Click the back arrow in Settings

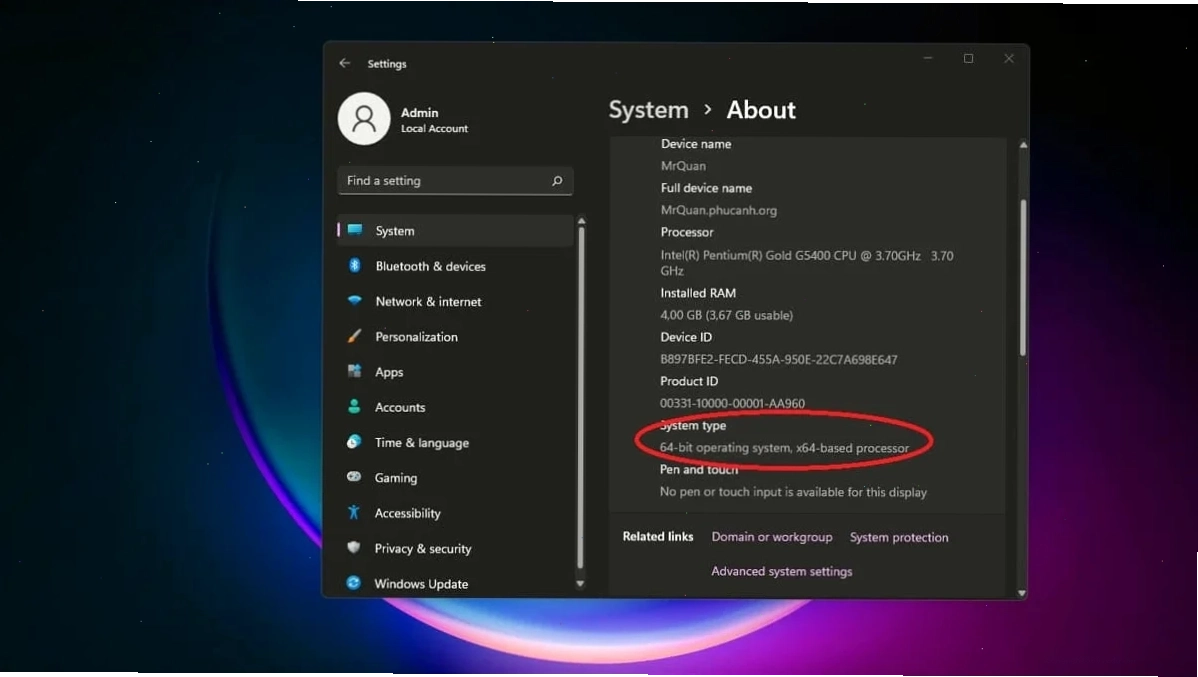pyautogui.click(x=345, y=63)
